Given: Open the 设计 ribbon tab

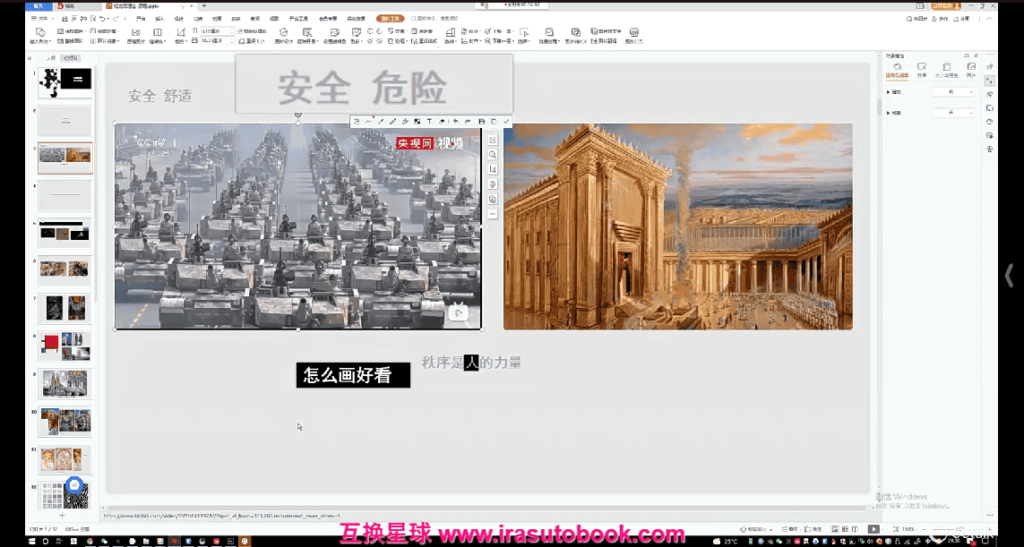Looking at the screenshot, I should click(179, 19).
